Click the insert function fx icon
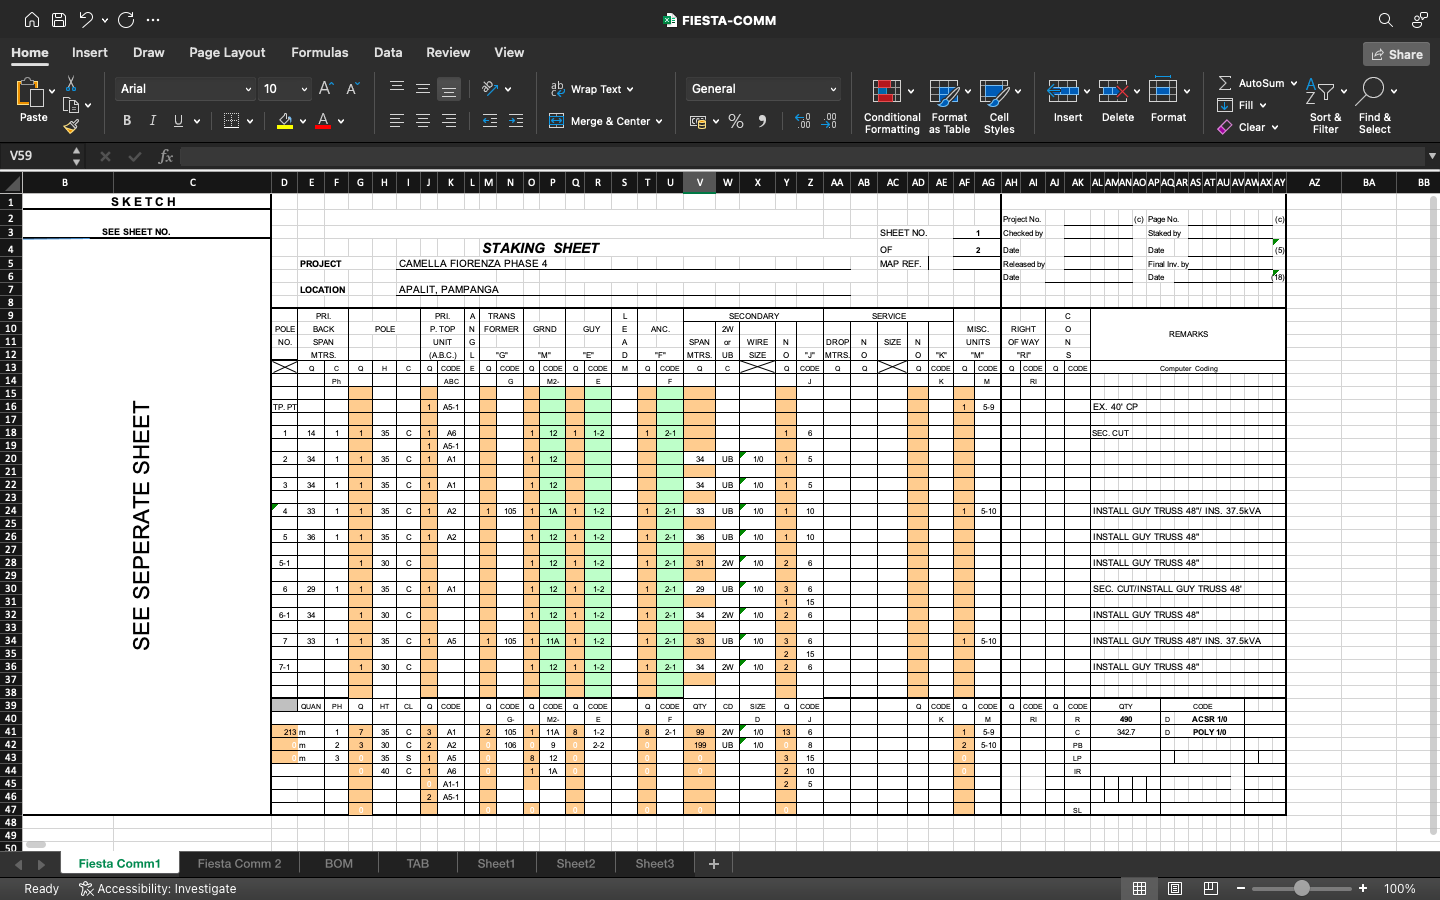This screenshot has height=900, width=1440. point(166,156)
